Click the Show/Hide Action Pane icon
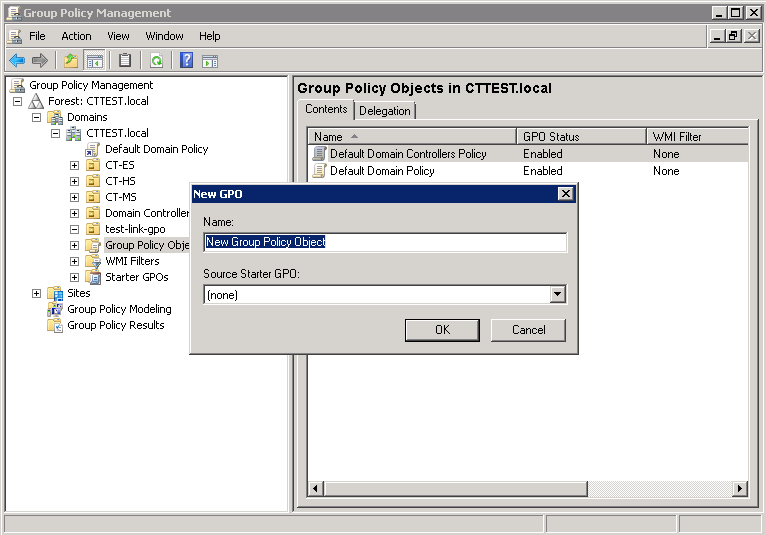Viewport: 766px width, 535px height. coord(210,60)
